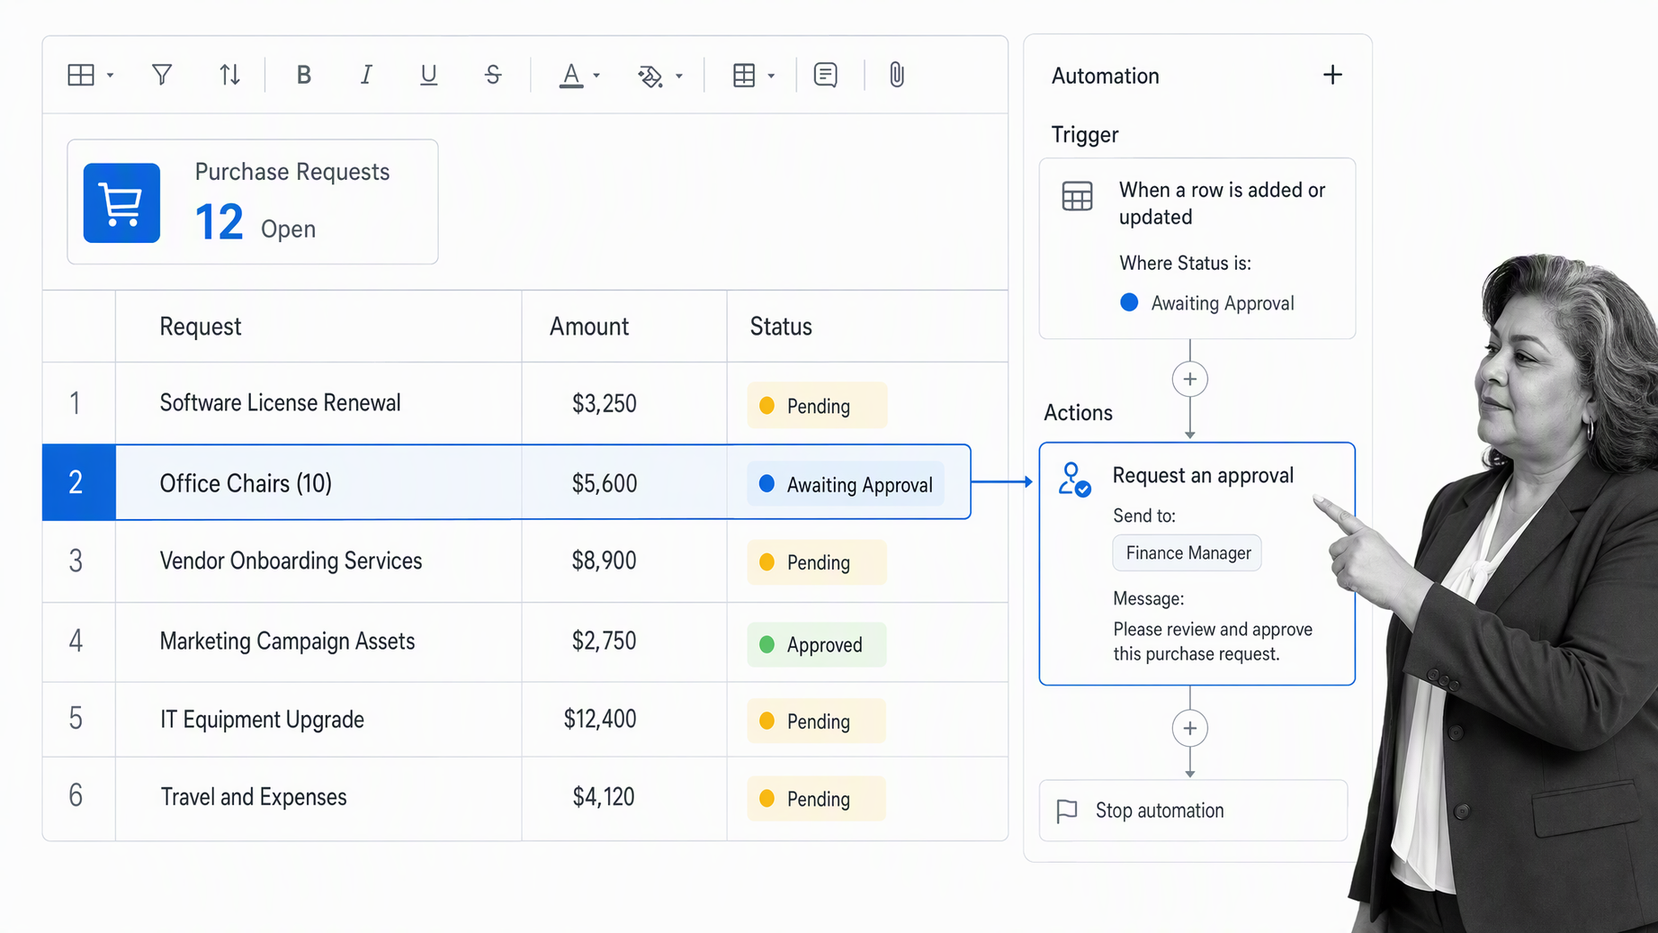Click the $5,600 amount cell
1658x933 pixels.
click(x=624, y=483)
